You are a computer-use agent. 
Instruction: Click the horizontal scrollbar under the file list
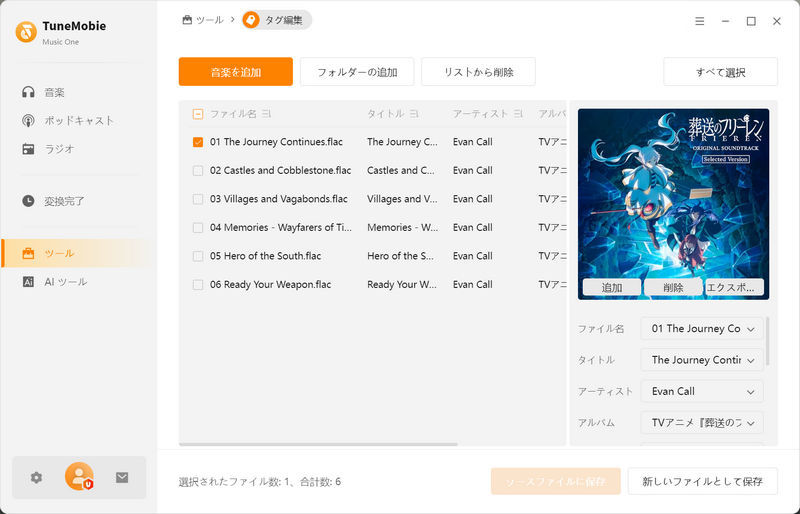318,444
